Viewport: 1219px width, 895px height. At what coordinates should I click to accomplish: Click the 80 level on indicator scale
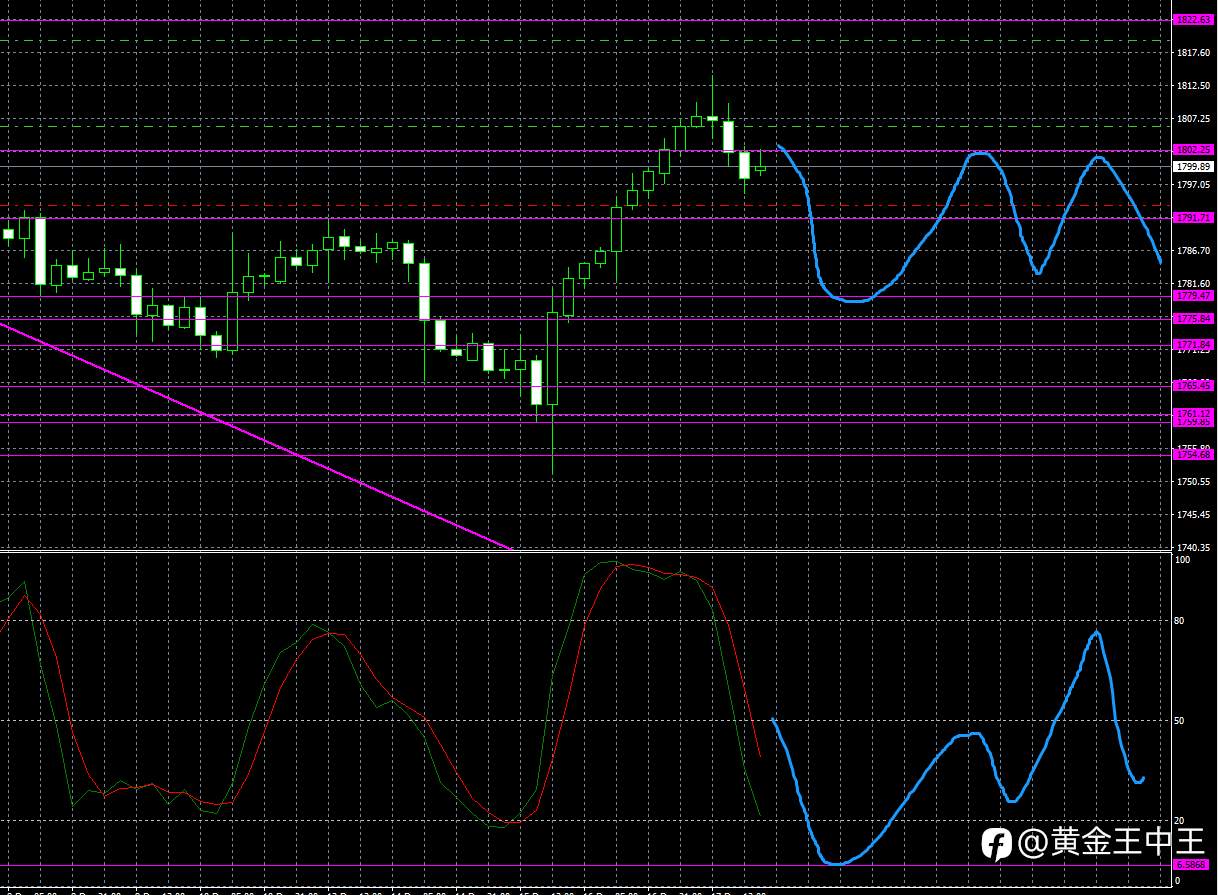tap(1180, 621)
